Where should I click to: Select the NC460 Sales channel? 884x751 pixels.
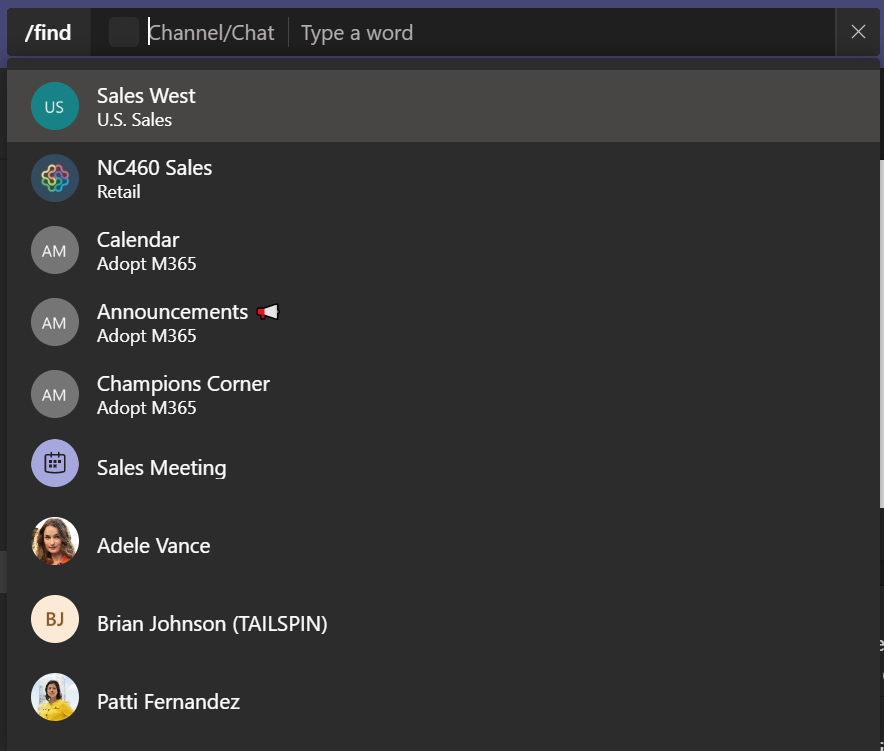443,178
